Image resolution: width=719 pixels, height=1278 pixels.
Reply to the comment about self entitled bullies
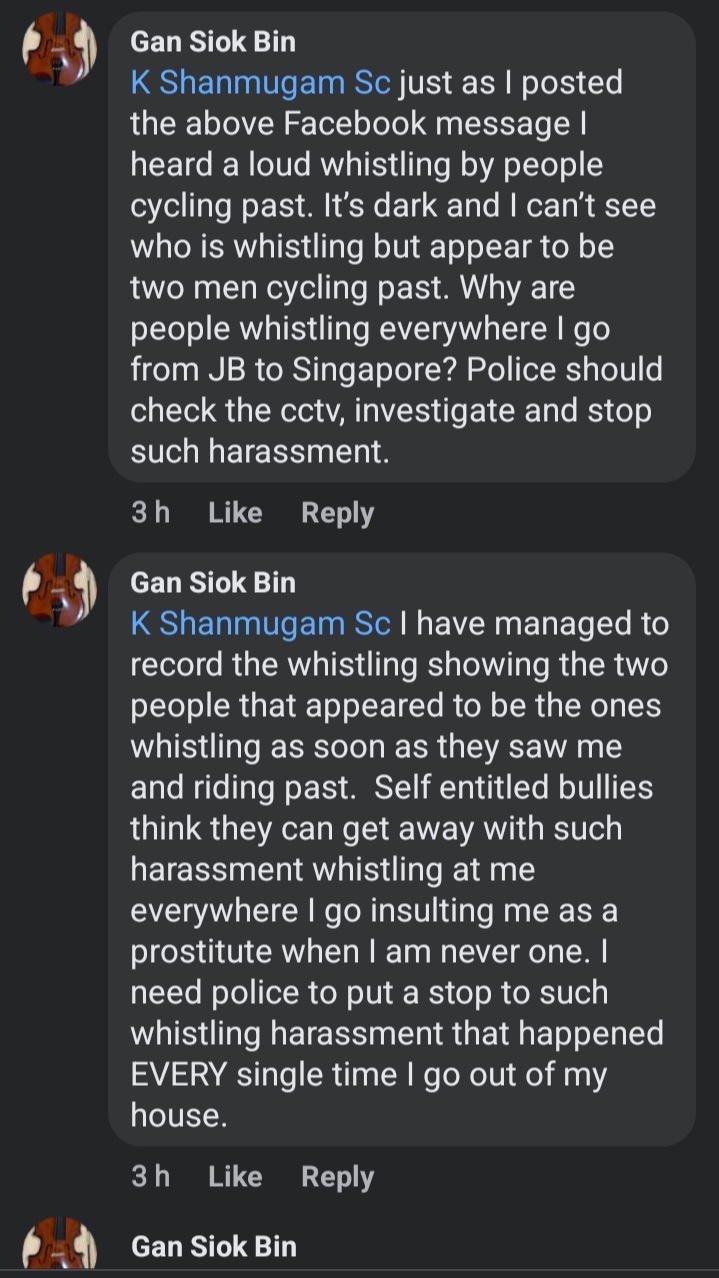tap(337, 1177)
